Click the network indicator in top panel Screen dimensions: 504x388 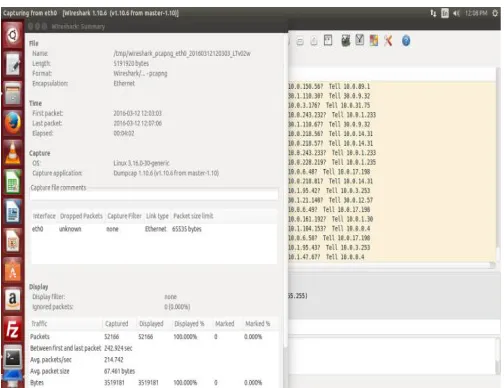tap(433, 13)
